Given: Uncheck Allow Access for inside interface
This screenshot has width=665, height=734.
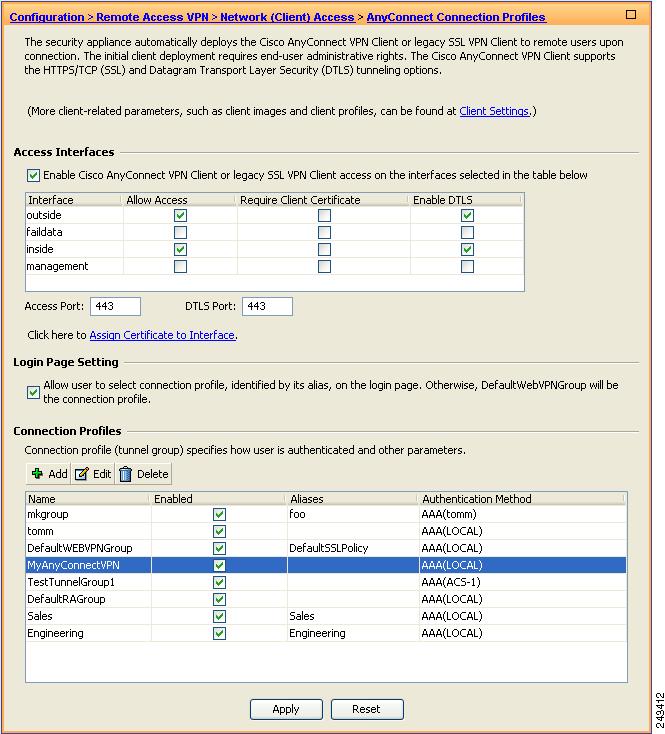Looking at the screenshot, I should point(180,249).
